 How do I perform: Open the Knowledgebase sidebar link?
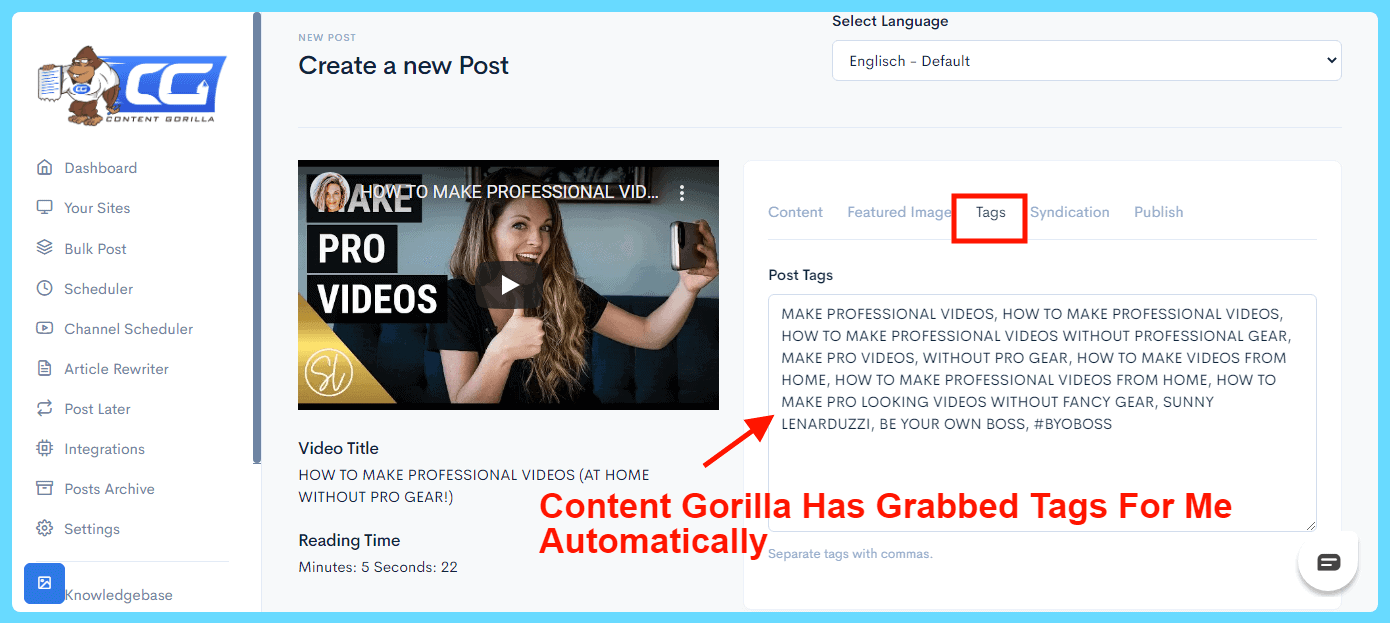pyautogui.click(x=118, y=595)
